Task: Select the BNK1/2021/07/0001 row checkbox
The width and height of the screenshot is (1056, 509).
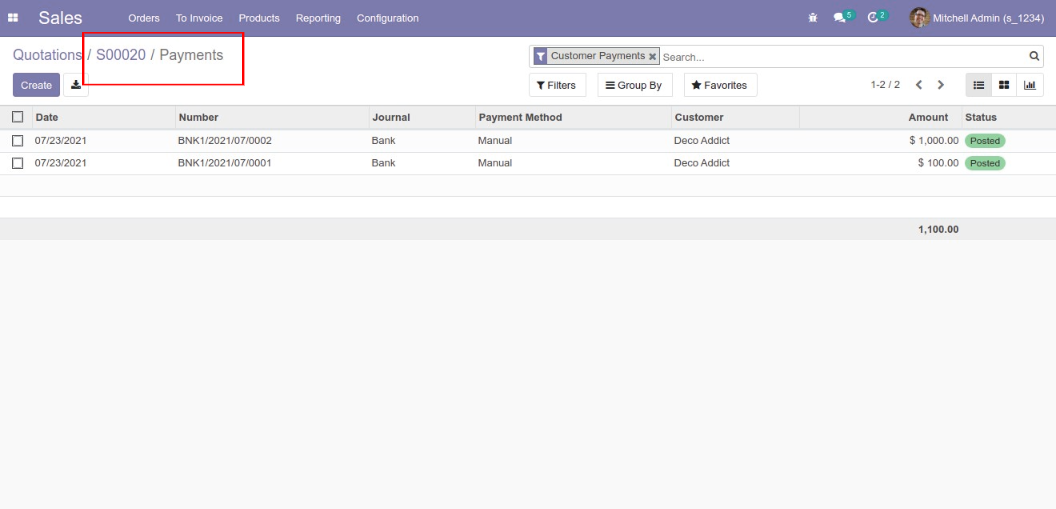Action: click(18, 163)
